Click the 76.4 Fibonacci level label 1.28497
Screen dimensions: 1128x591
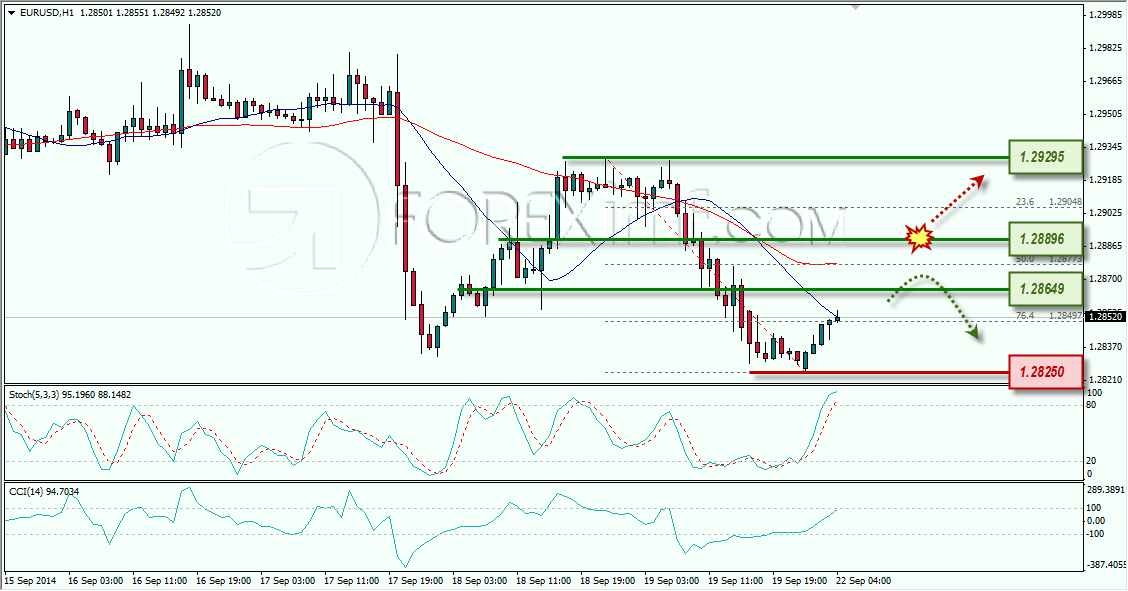coord(1049,316)
